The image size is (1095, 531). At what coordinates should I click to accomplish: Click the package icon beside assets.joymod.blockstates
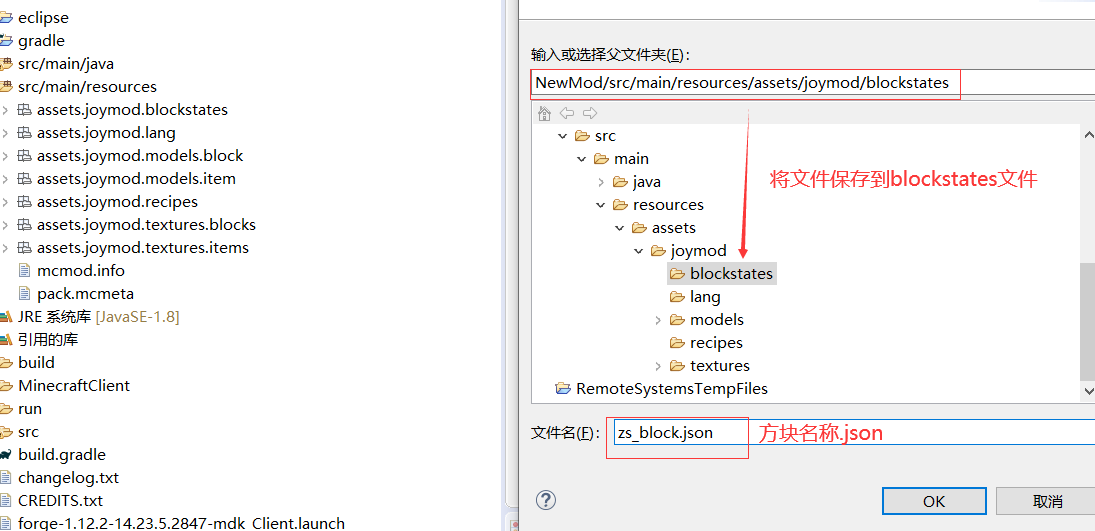point(24,110)
